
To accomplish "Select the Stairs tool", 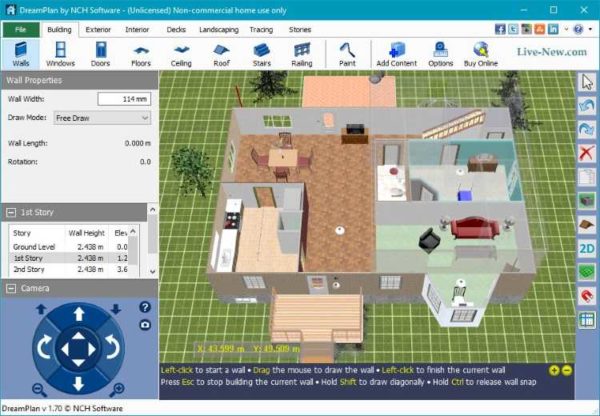I will [x=261, y=54].
